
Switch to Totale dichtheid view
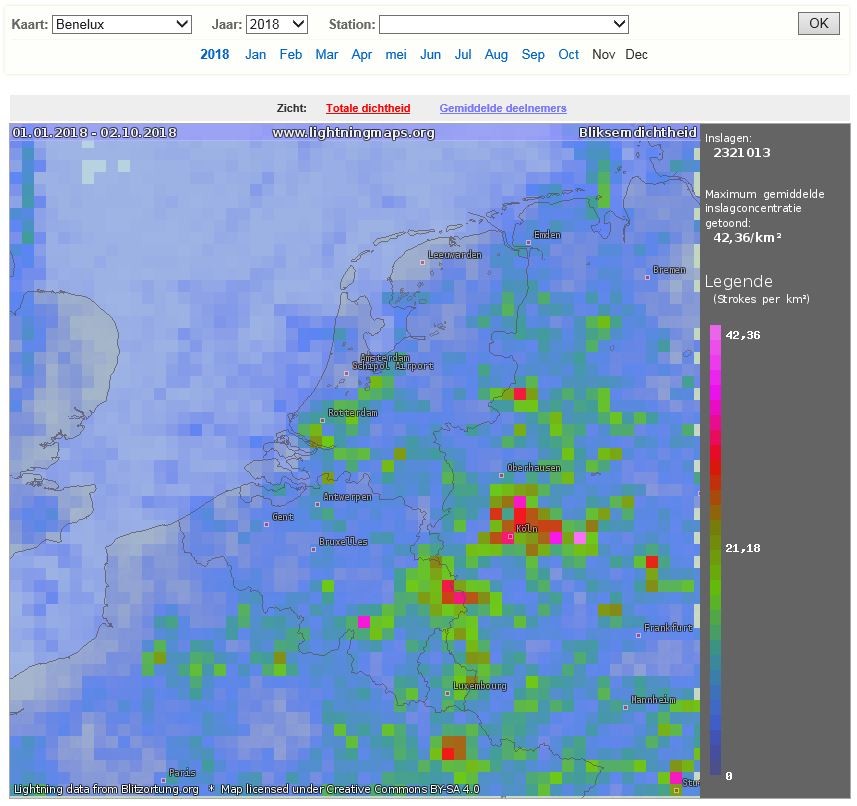coord(368,108)
